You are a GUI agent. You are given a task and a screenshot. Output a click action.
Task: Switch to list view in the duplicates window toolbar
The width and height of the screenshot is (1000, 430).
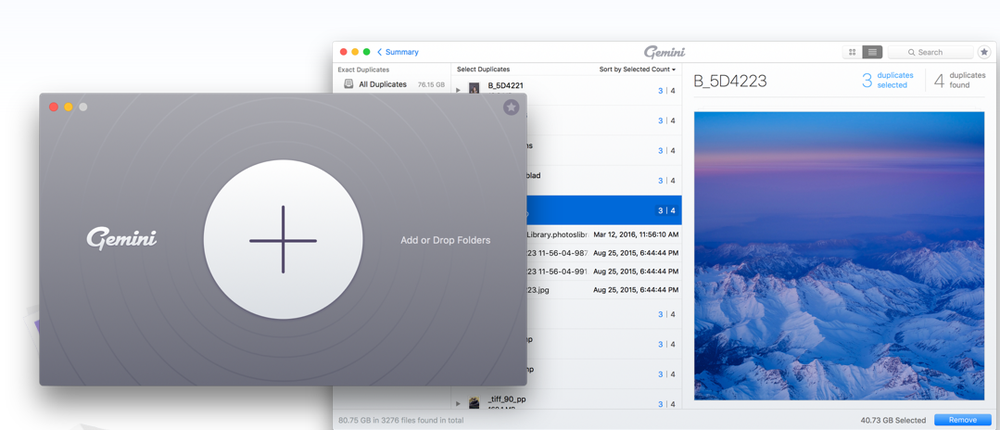pos(872,52)
